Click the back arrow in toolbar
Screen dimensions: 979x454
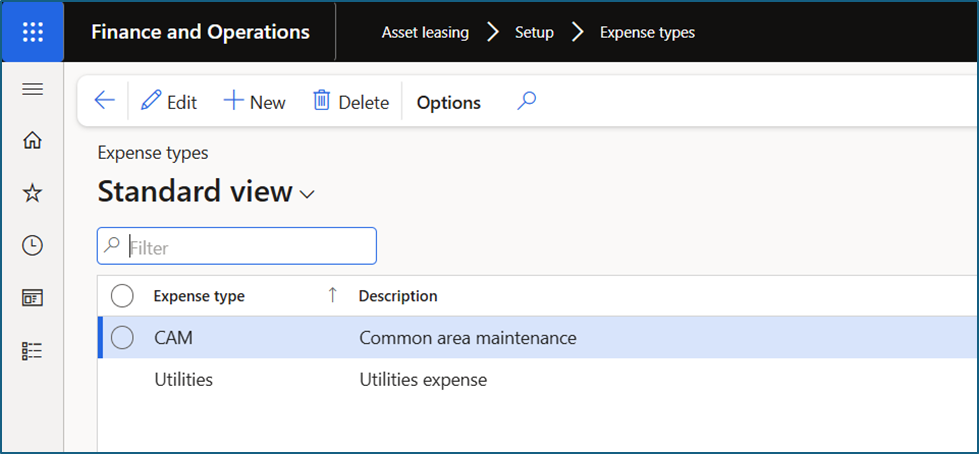pyautogui.click(x=104, y=101)
